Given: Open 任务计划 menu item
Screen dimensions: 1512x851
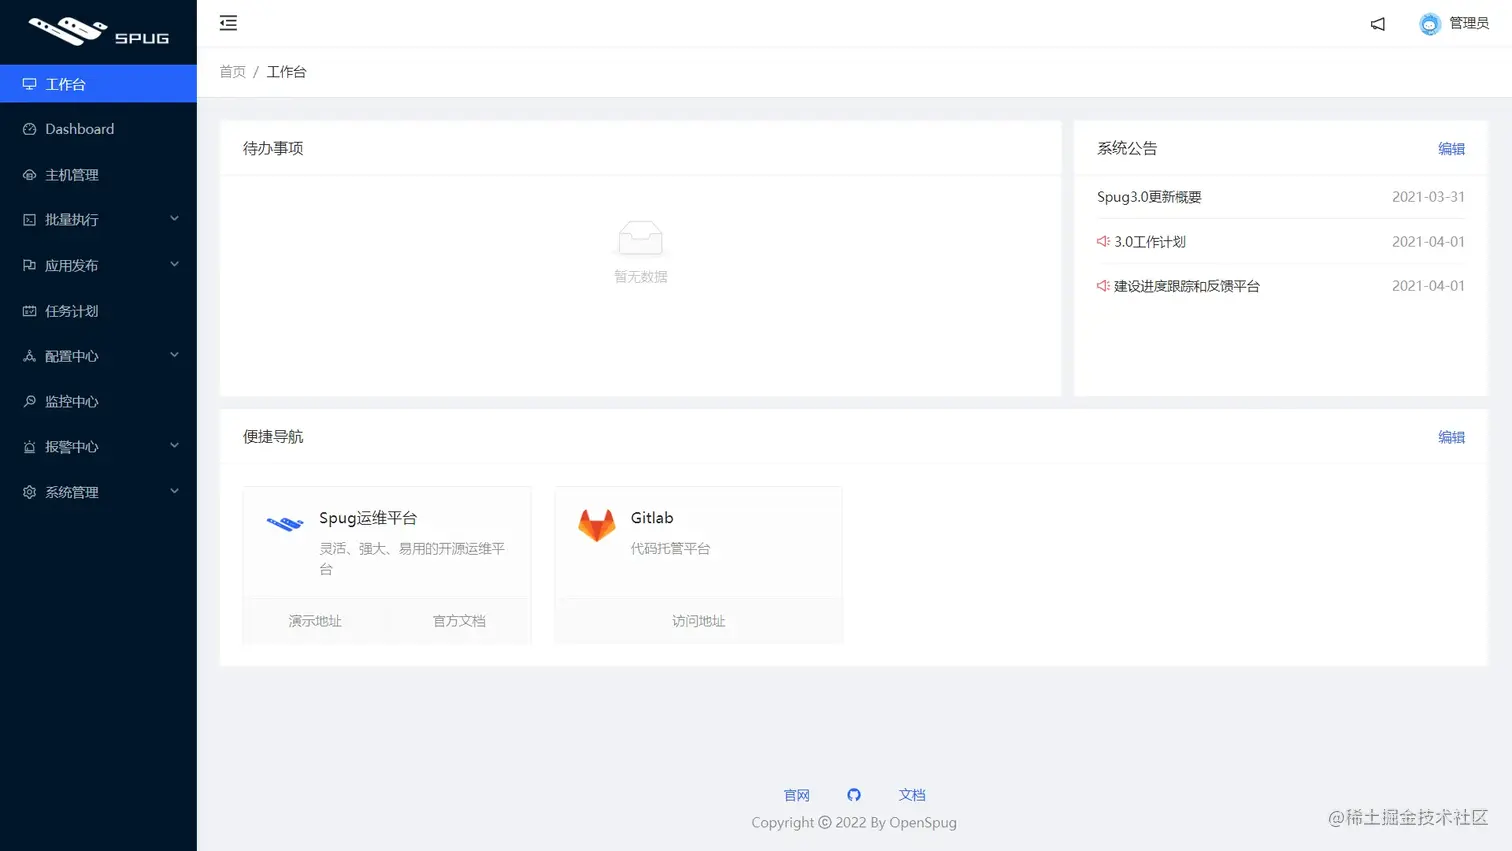Looking at the screenshot, I should click(x=98, y=311).
